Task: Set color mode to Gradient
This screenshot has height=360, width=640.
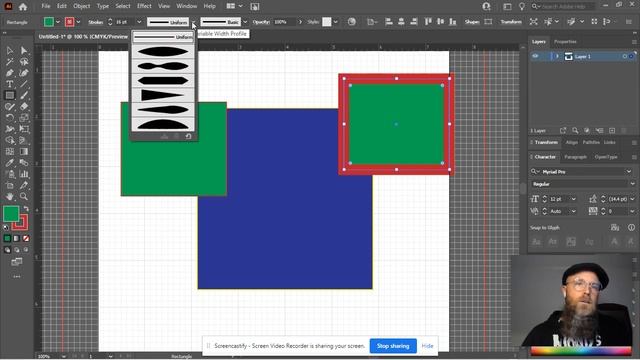Action: [17, 238]
